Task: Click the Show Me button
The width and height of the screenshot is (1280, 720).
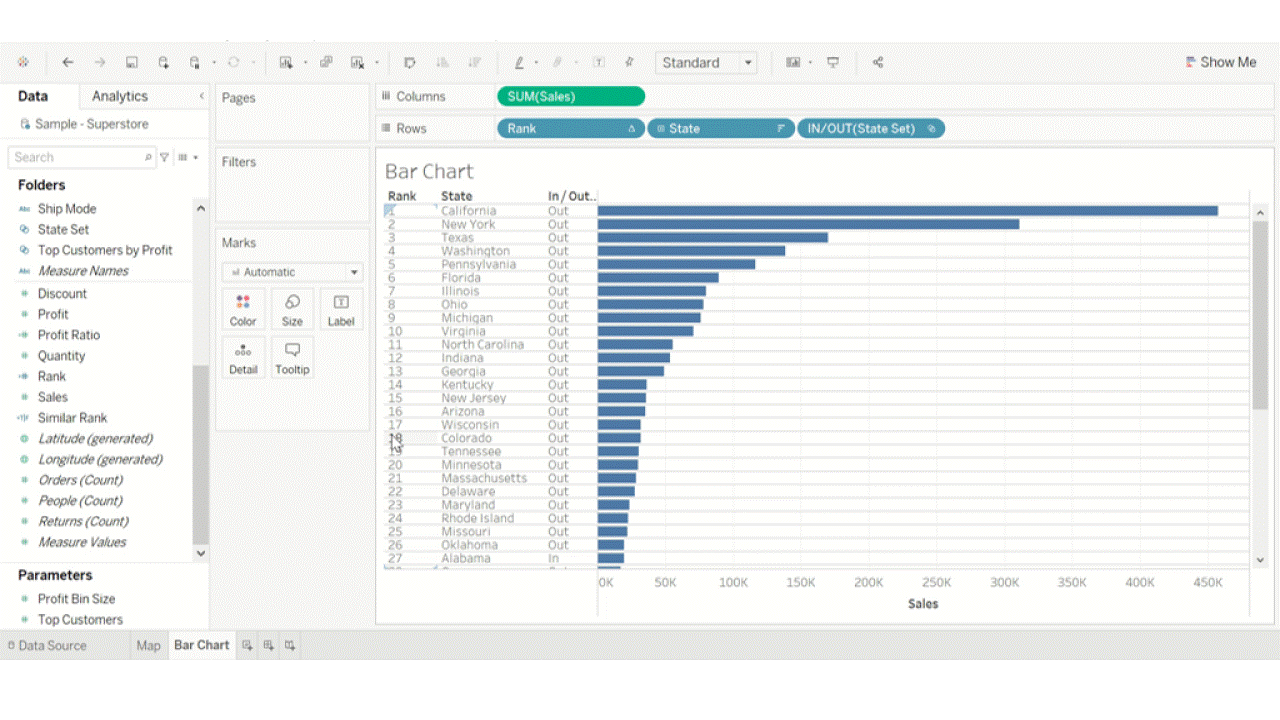Action: pyautogui.click(x=1220, y=62)
